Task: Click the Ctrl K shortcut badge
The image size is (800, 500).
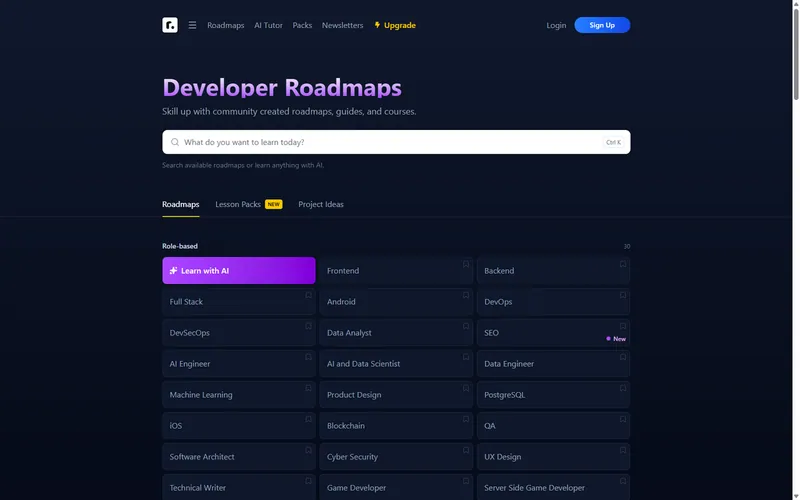Action: coord(613,142)
